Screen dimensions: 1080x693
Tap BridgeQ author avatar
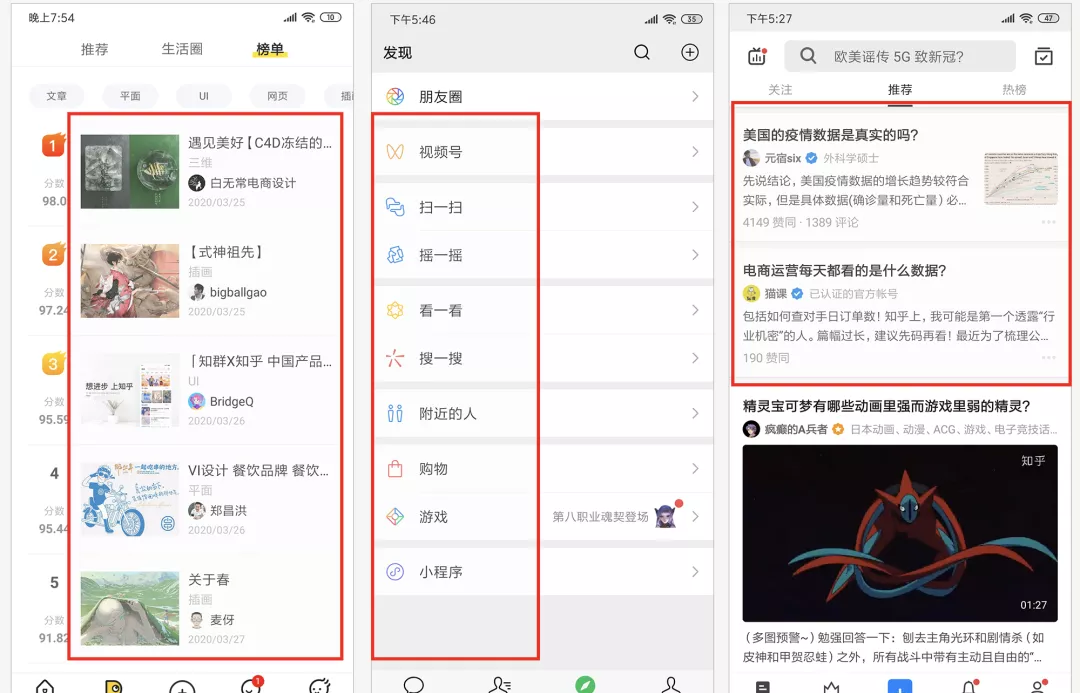click(196, 401)
